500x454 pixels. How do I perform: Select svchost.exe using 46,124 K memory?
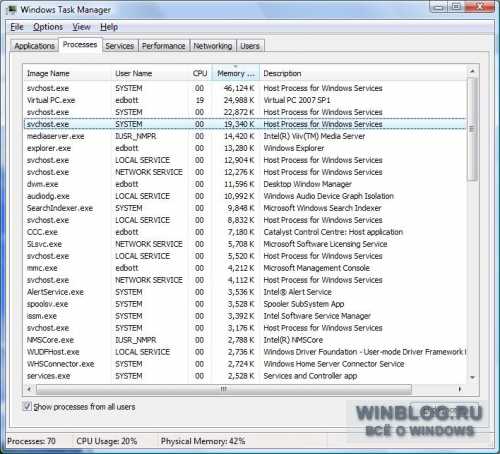point(245,88)
